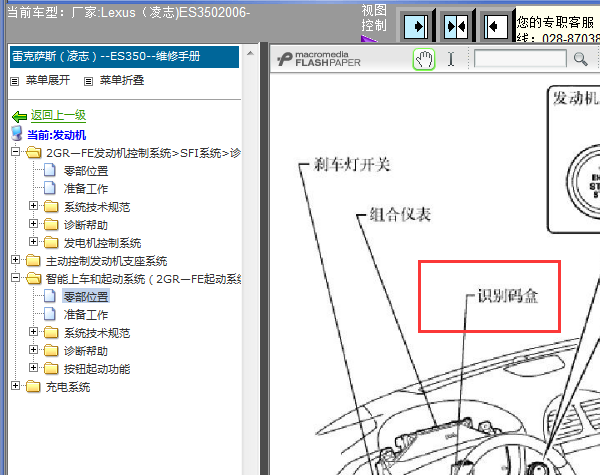This screenshot has height=475, width=600.
Task: Expand the 发电机控制系统 folder
Action: coord(33,242)
